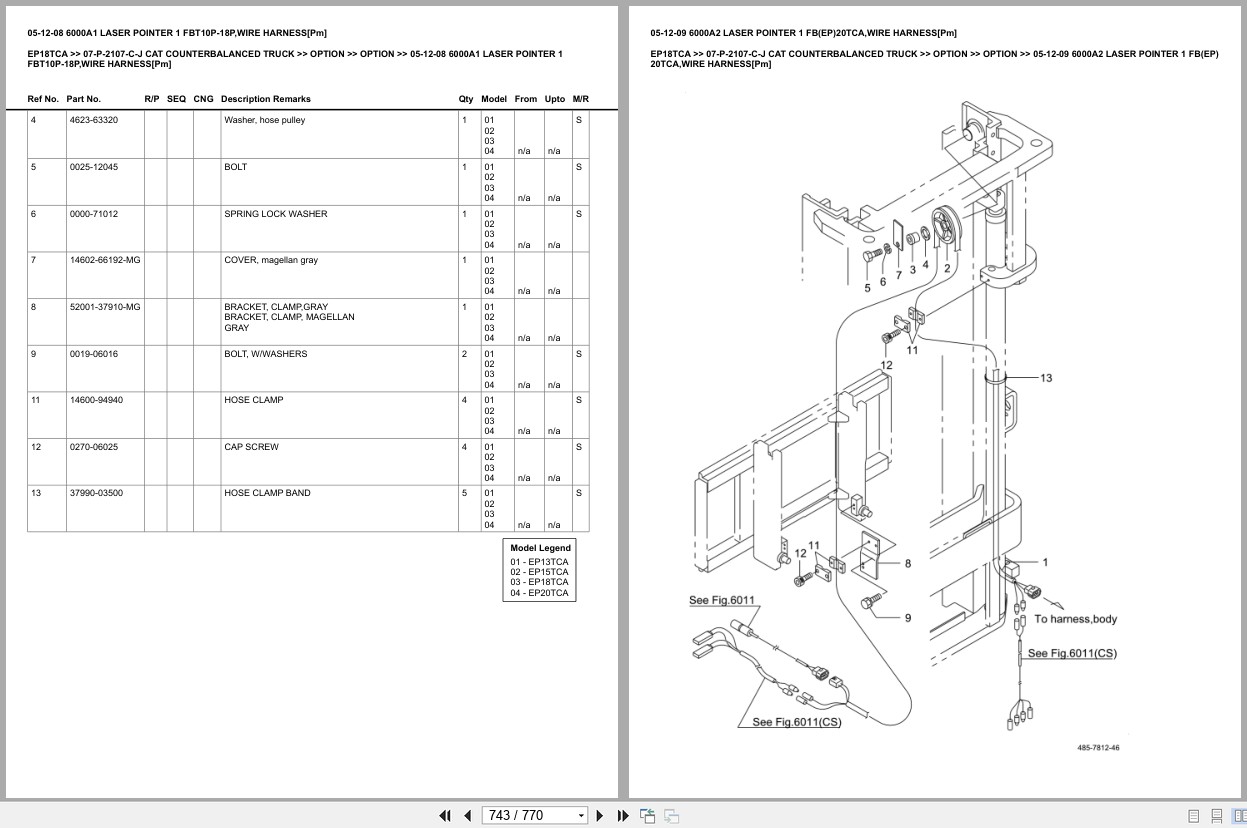Navigate forward in view history
Screen dimensions: 1247x828
pyautogui.click(x=671, y=815)
